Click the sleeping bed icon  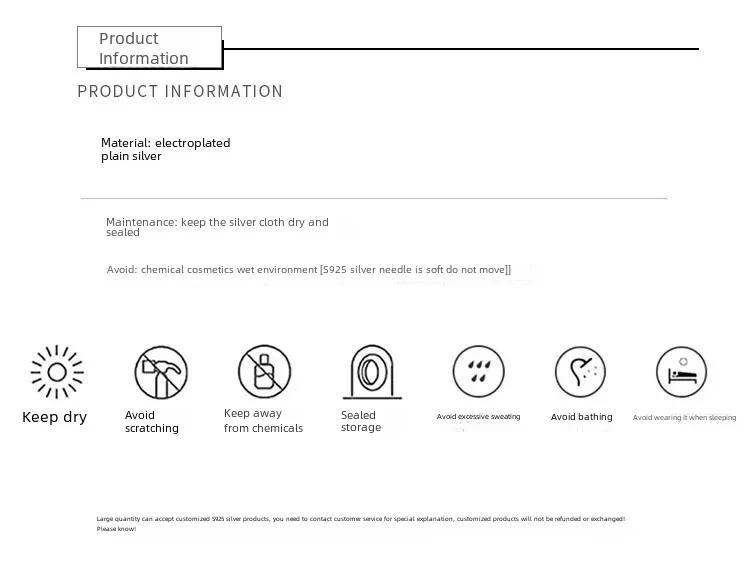tap(682, 372)
